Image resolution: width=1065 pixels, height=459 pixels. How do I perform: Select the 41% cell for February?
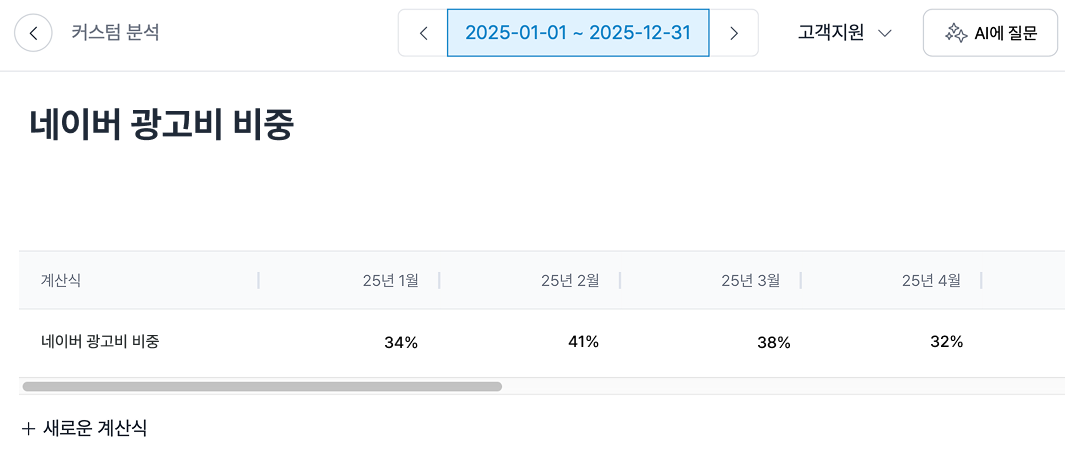click(583, 342)
